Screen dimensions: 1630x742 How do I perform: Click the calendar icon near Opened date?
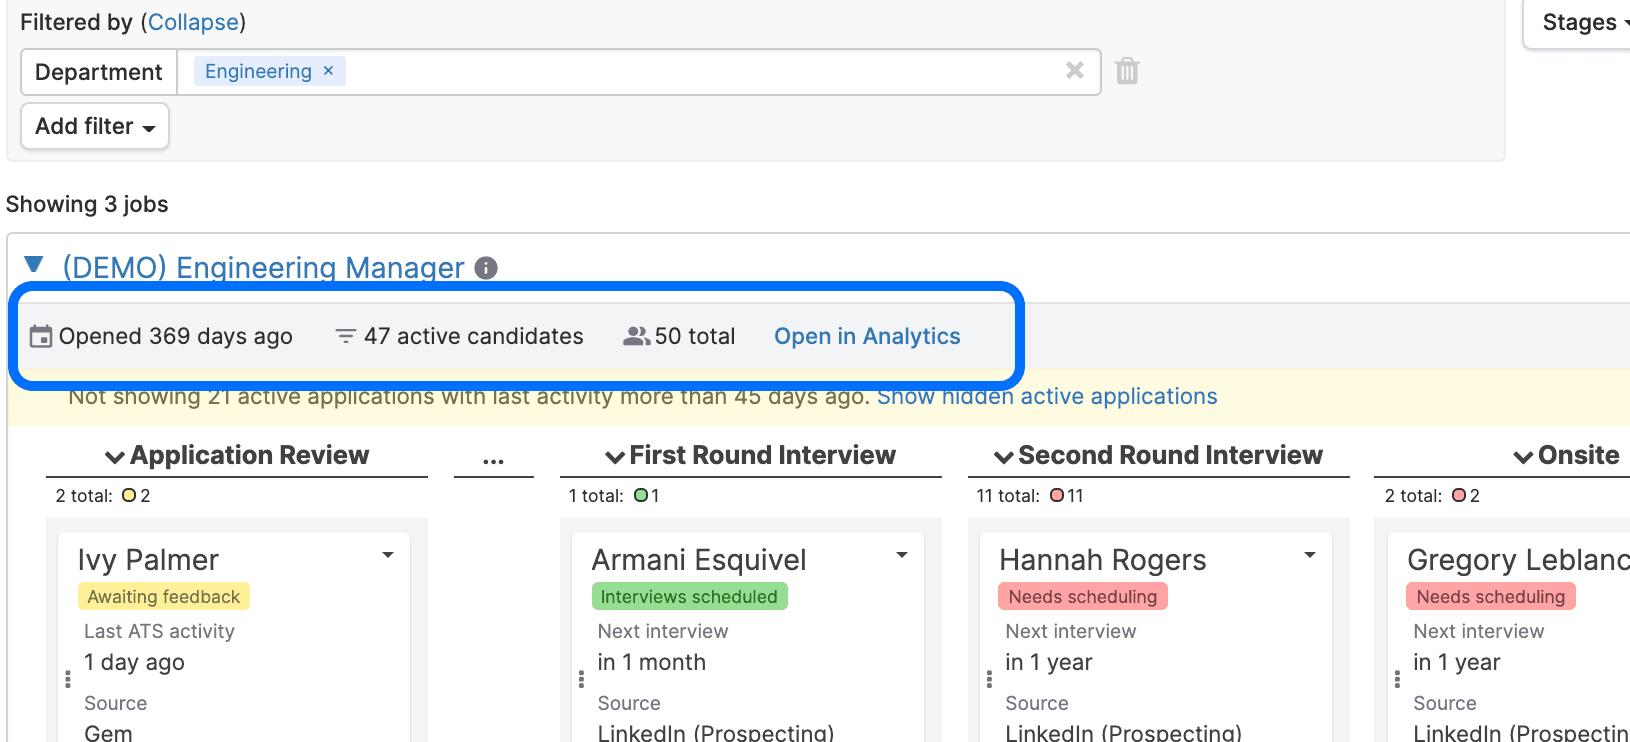(x=41, y=336)
